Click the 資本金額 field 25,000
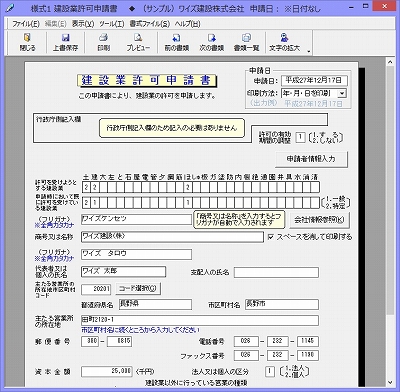 click(x=107, y=371)
